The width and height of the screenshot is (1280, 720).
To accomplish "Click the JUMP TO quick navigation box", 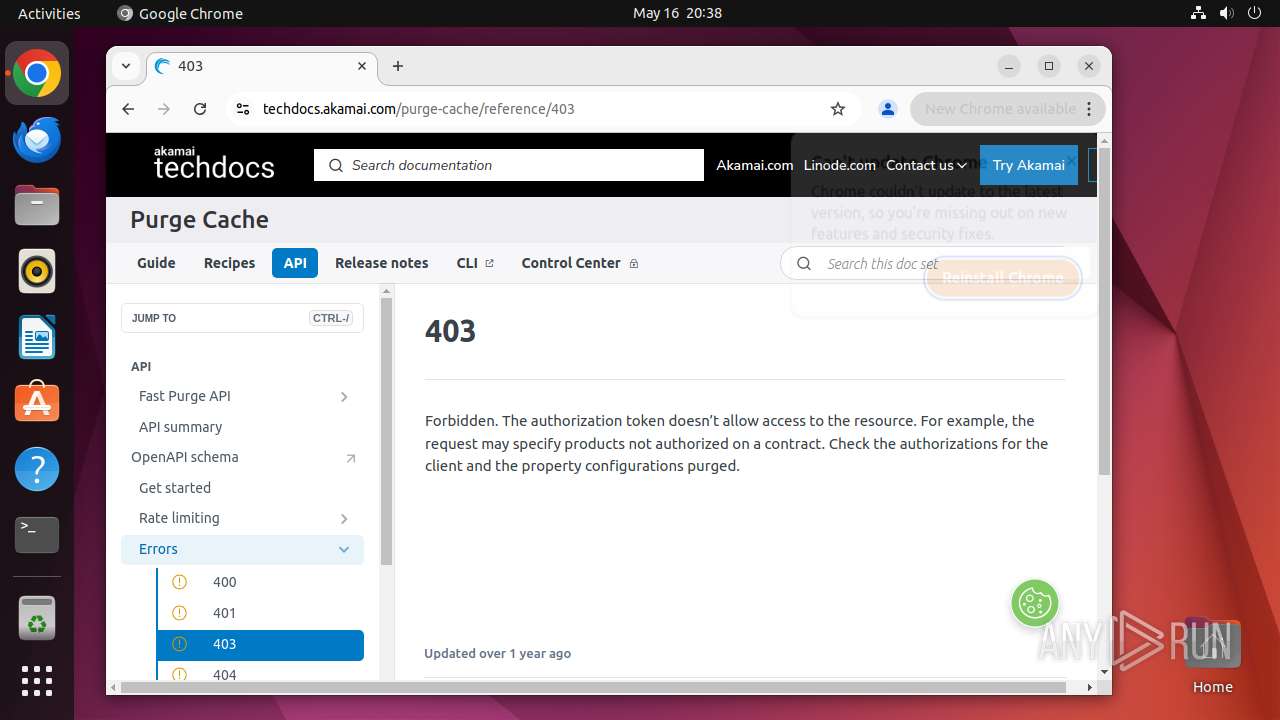I will coord(243,318).
